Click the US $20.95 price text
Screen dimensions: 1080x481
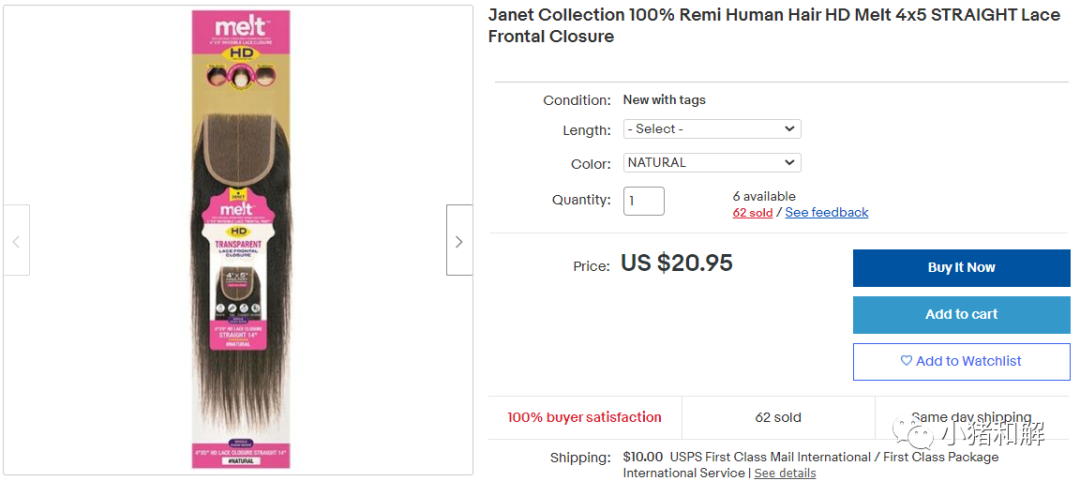677,263
